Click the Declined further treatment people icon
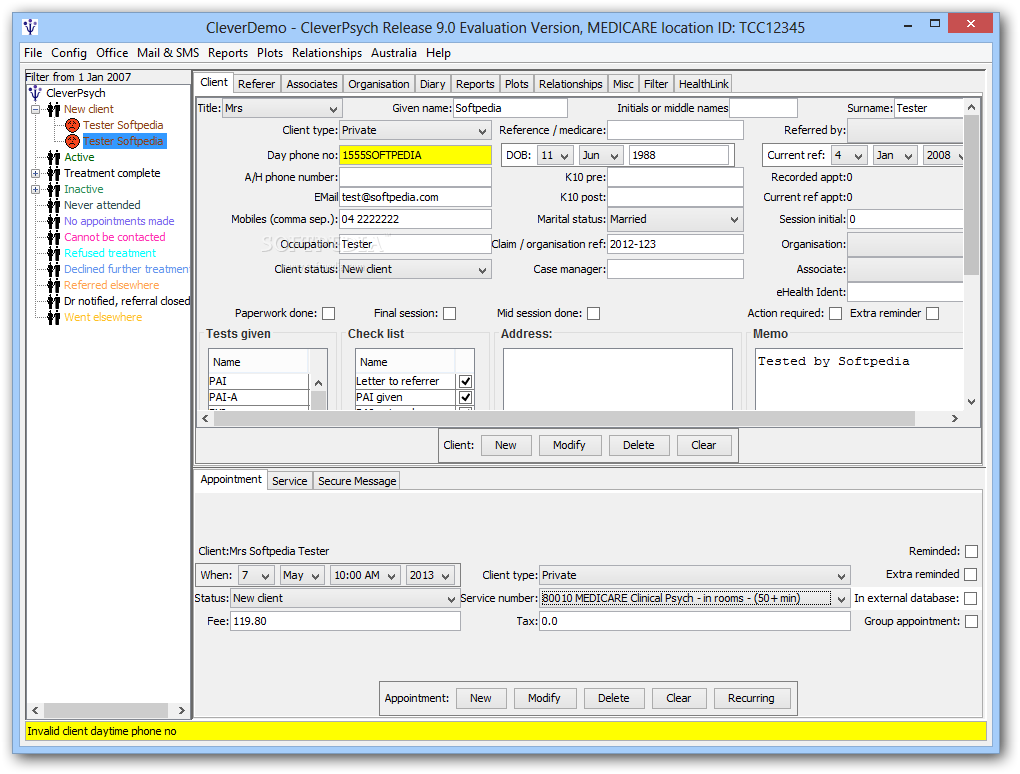Screen dimensions: 1020x774 [x=54, y=269]
